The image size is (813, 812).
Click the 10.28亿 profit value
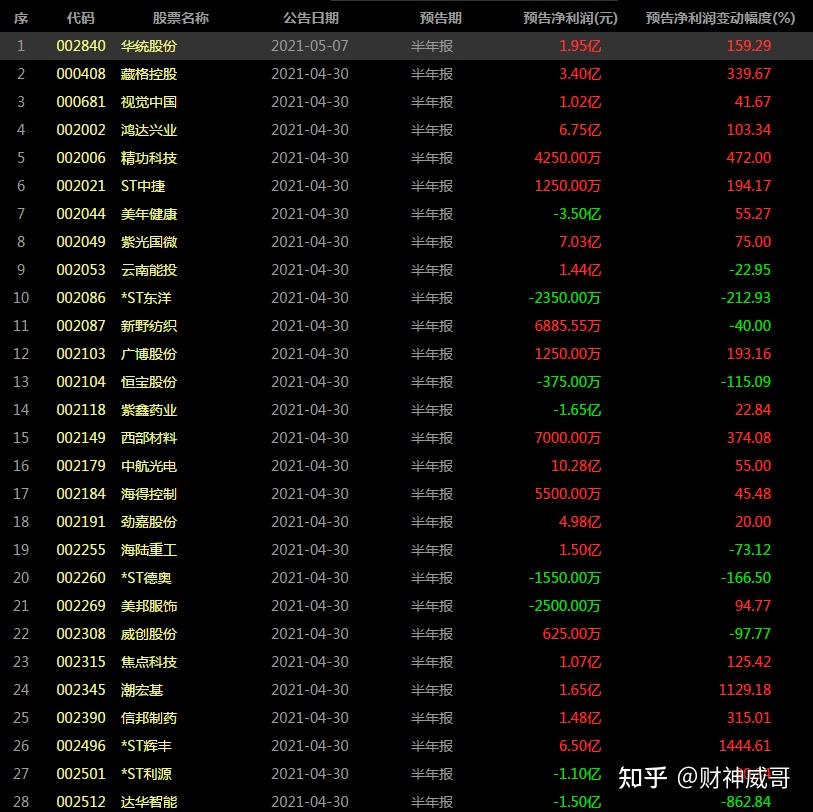576,466
